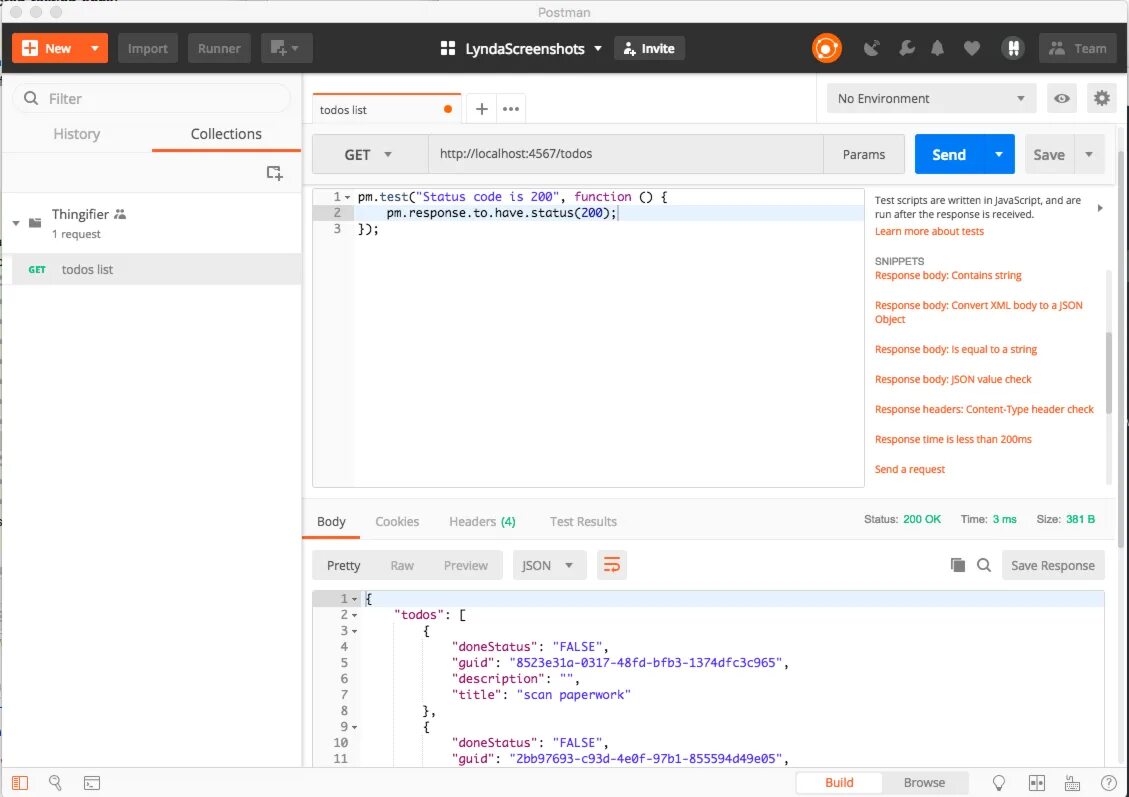The width and height of the screenshot is (1129, 797).
Task: Select the Pretty response view
Action: [x=343, y=565]
